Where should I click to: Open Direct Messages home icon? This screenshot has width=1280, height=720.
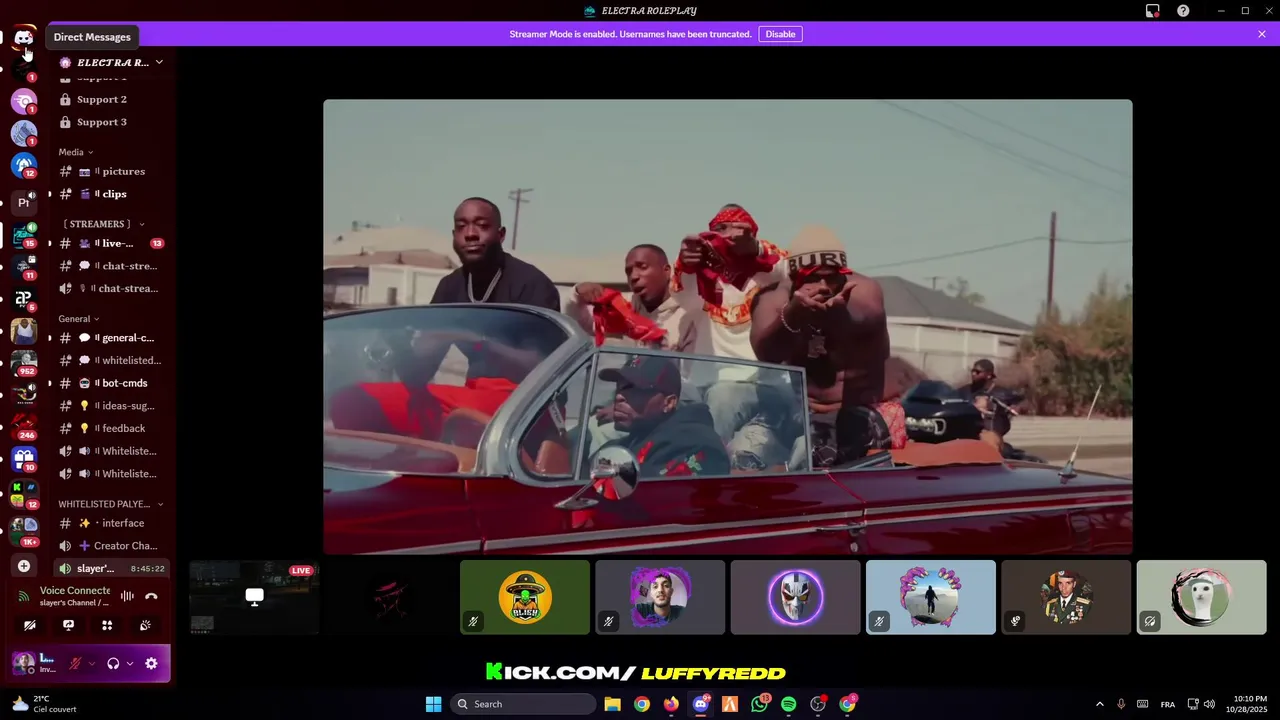[24, 37]
